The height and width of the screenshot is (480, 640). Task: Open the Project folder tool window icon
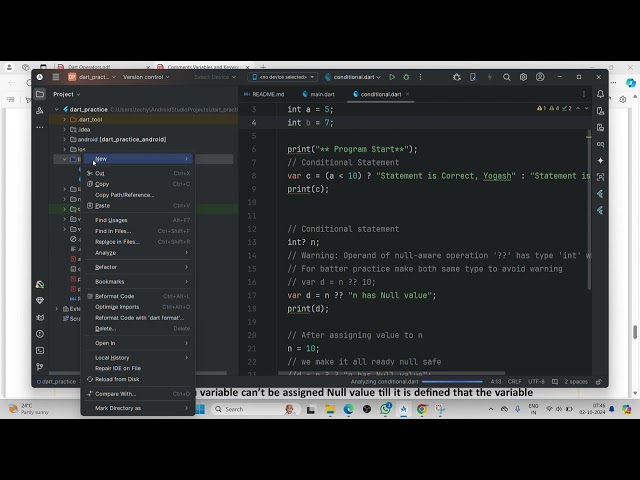[x=40, y=94]
